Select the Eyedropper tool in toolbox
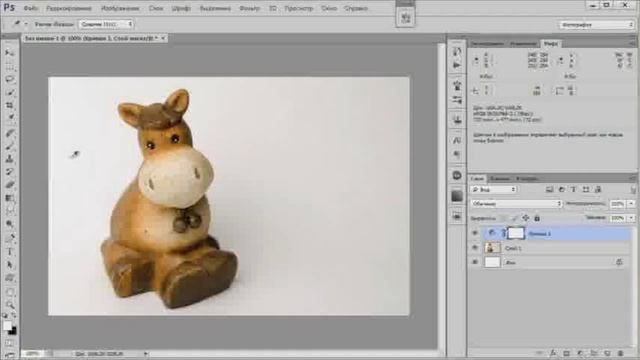640x360 pixels. (x=10, y=118)
